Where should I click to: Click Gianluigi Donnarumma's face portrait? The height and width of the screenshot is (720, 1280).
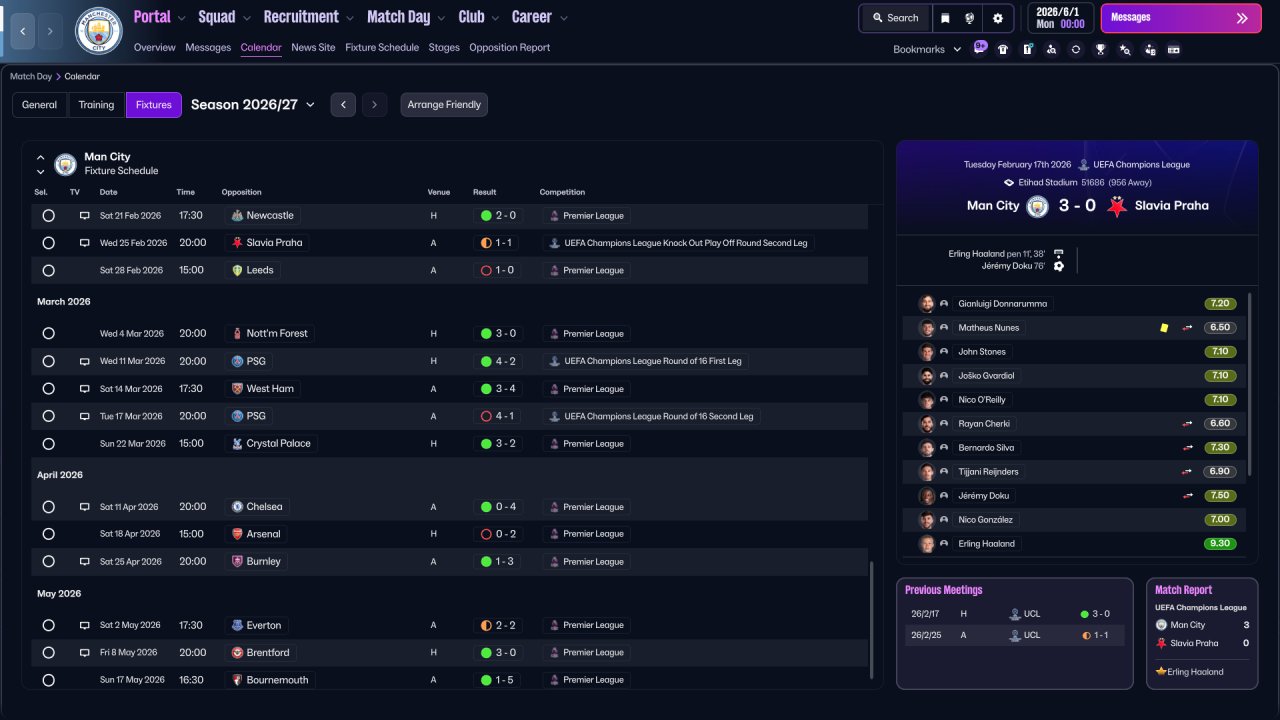[x=927, y=304]
